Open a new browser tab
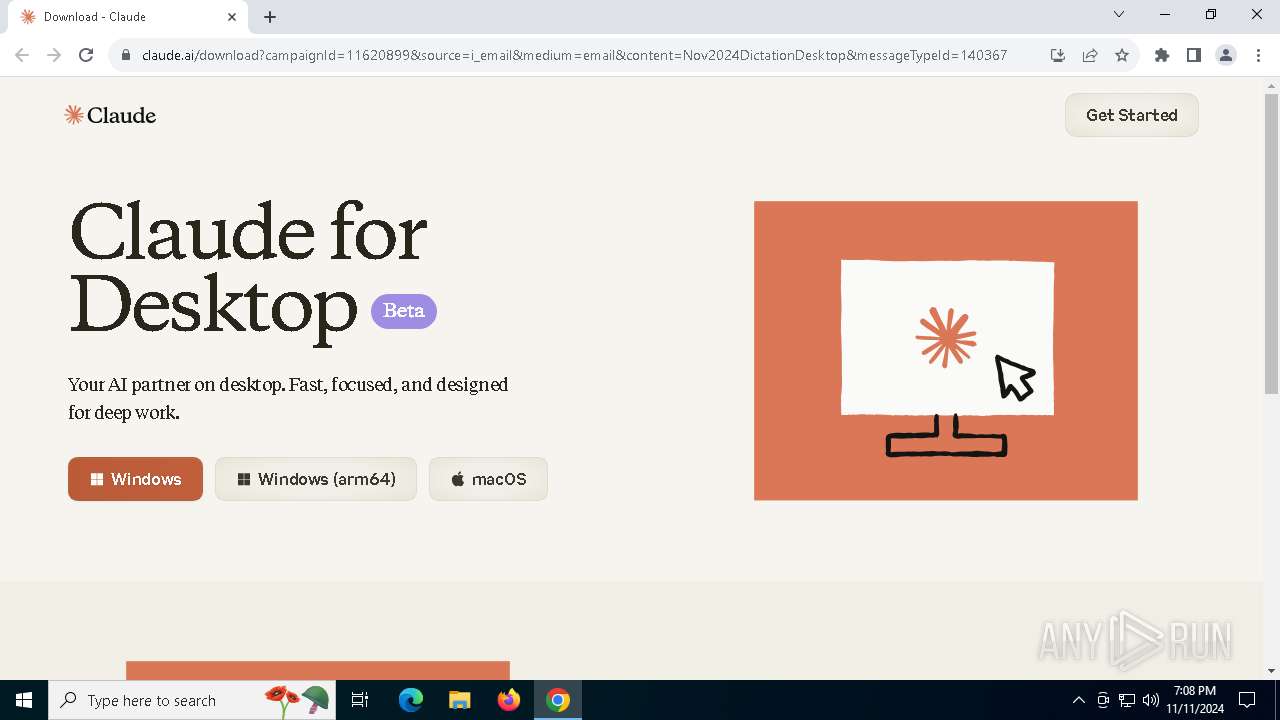 click(x=270, y=17)
